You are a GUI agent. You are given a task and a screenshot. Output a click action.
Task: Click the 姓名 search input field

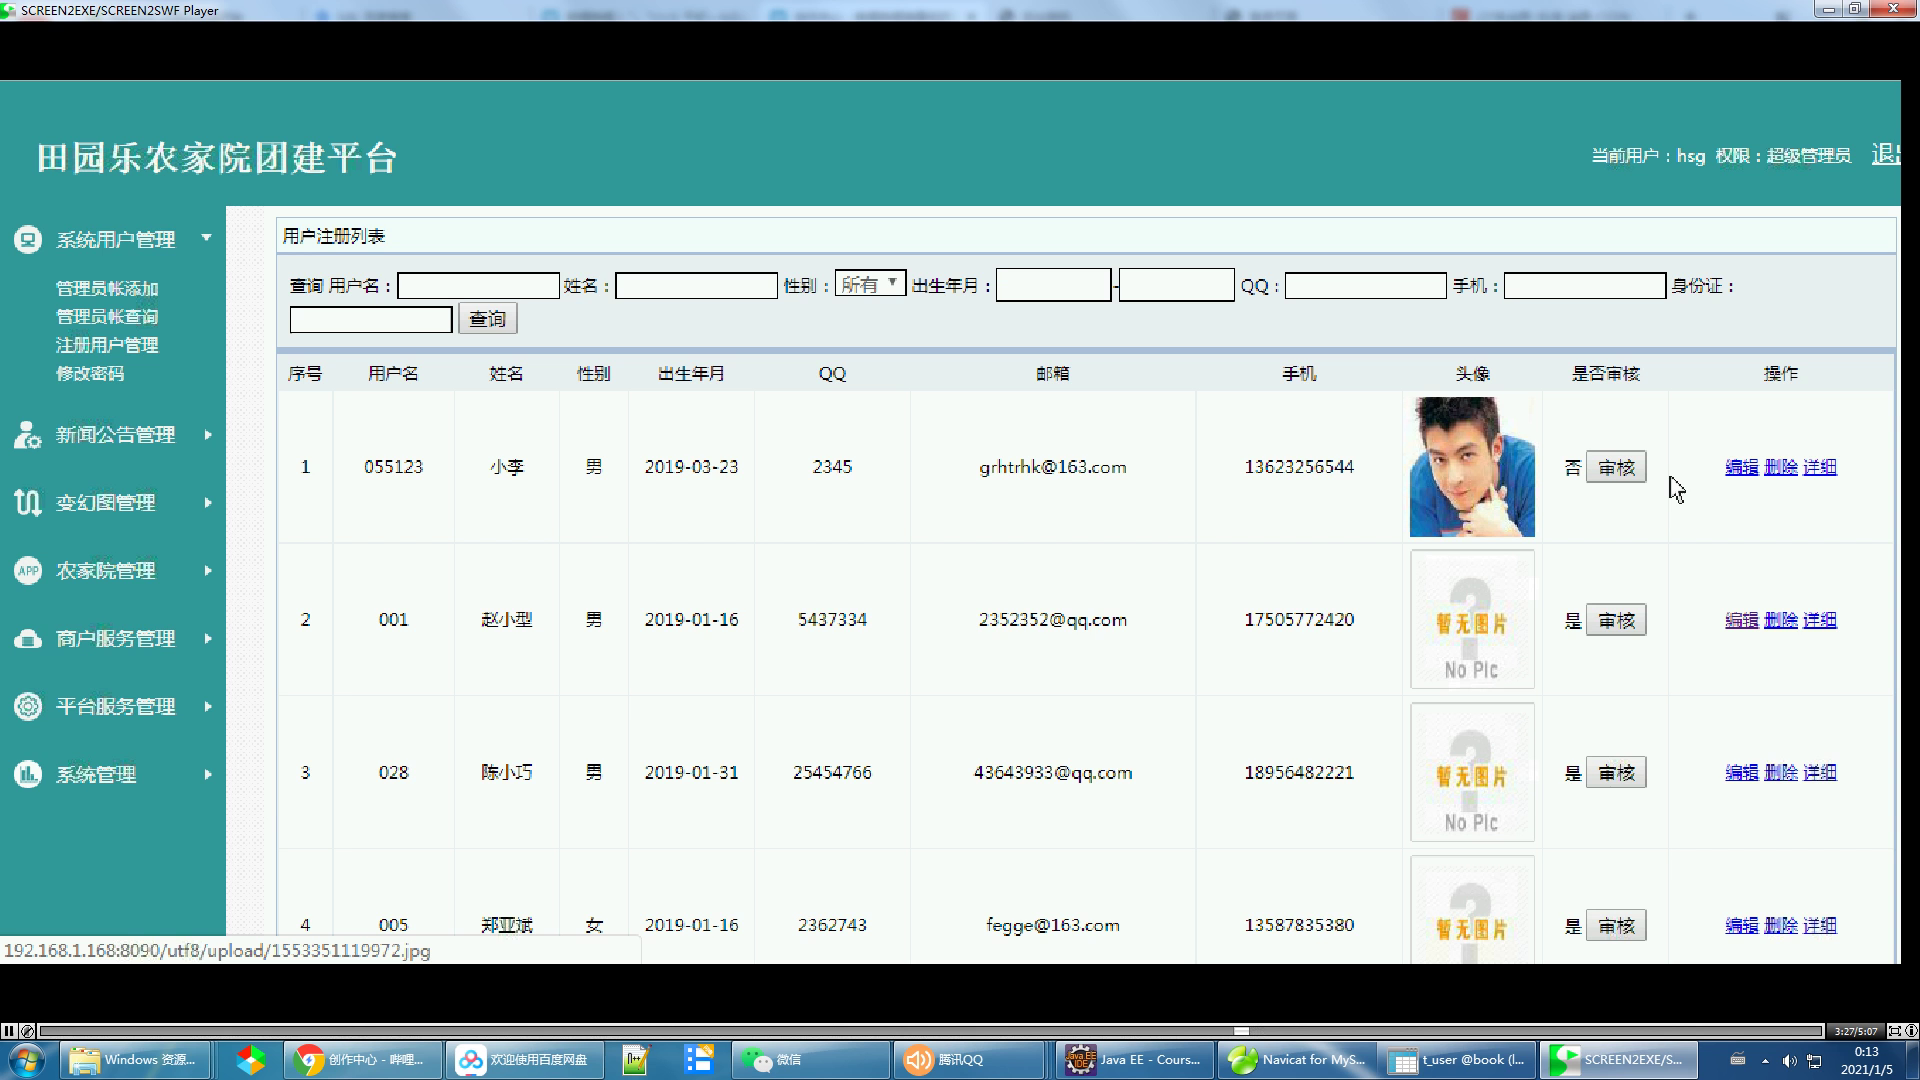point(696,286)
